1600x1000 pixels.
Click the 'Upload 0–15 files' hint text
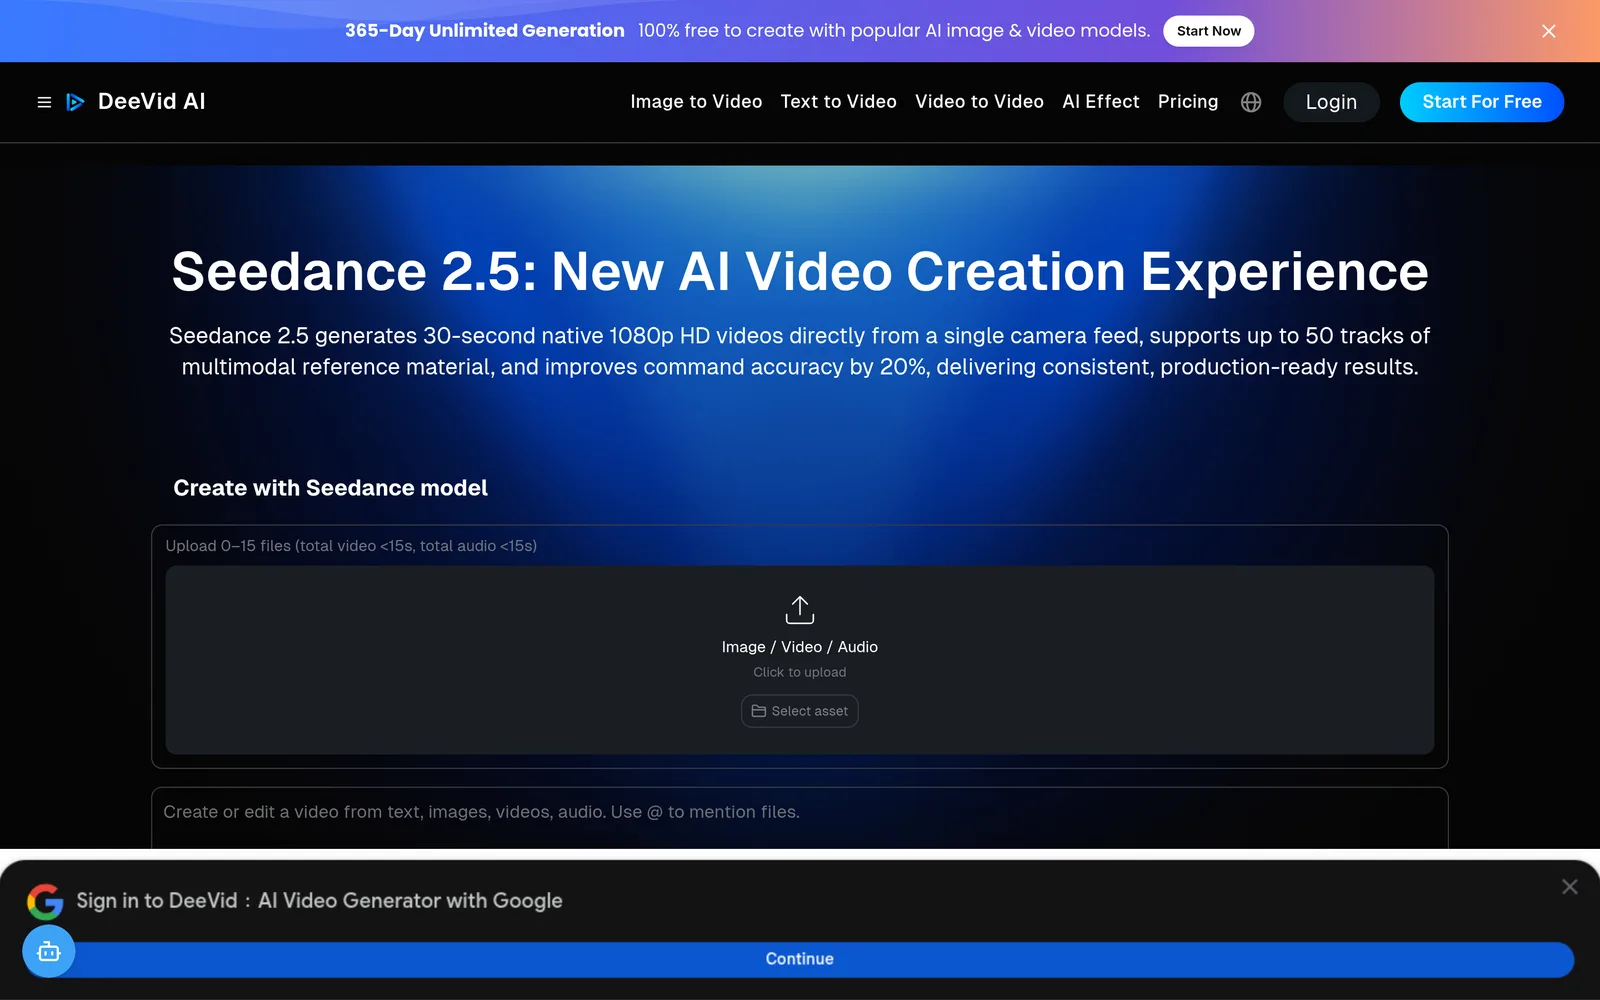point(351,546)
